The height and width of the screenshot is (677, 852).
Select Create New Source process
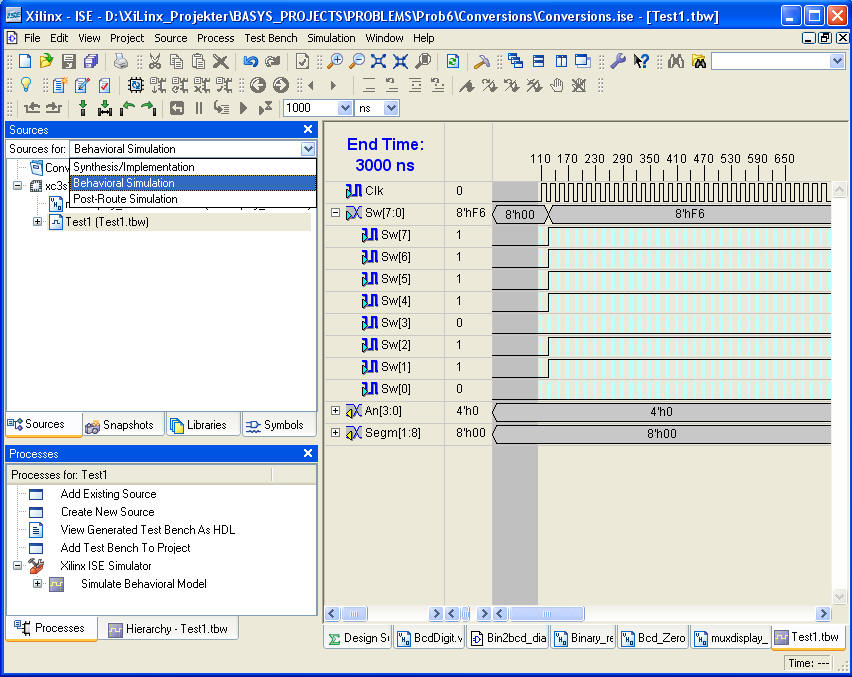tap(108, 512)
